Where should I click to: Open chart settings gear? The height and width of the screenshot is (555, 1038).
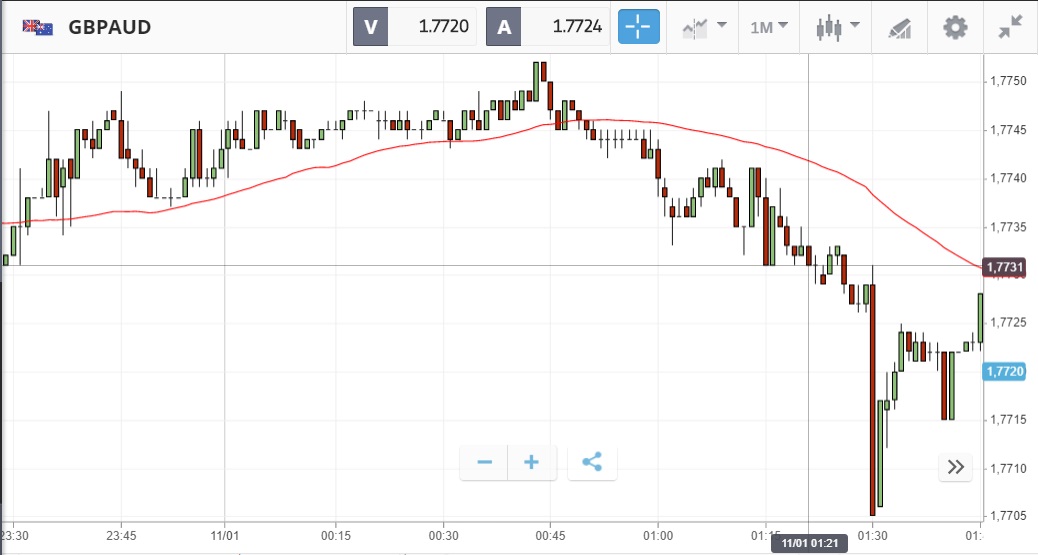[955, 27]
